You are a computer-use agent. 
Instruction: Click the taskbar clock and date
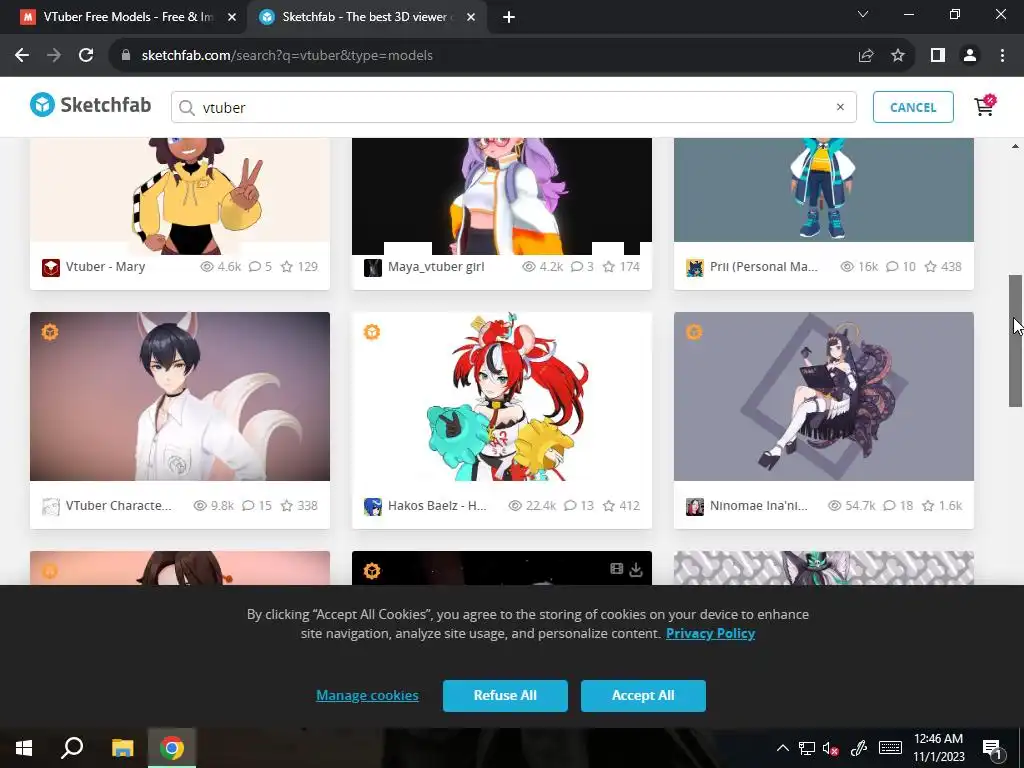click(938, 748)
